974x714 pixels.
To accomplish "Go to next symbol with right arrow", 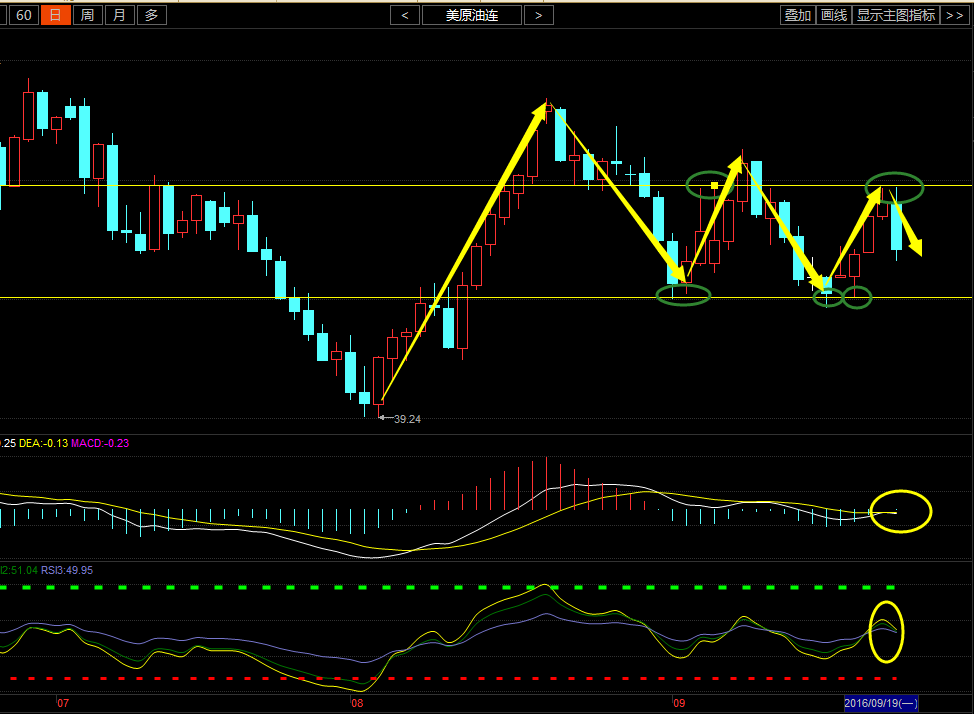I will click(538, 15).
